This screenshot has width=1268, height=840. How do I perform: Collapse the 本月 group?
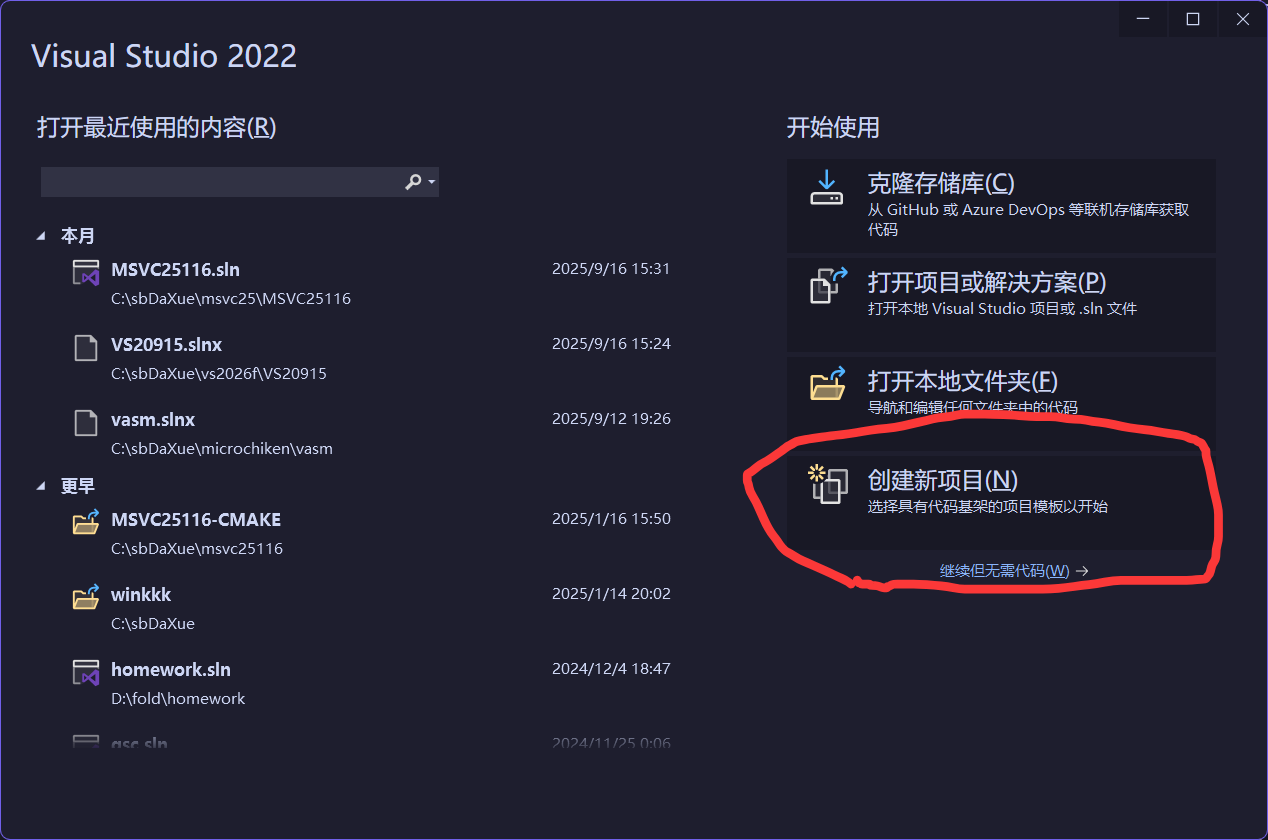[x=41, y=236]
